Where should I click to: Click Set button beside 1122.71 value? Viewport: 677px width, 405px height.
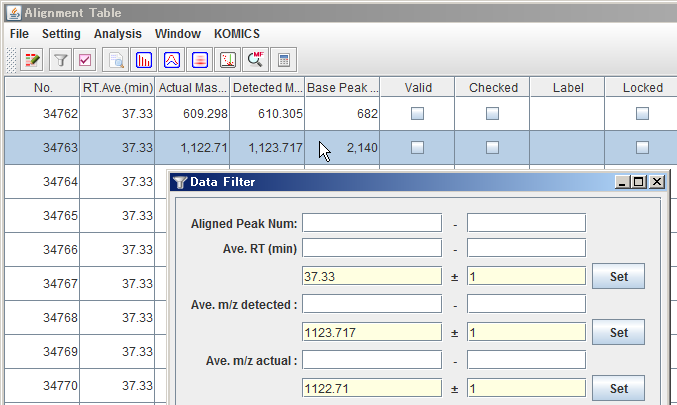tap(618, 389)
